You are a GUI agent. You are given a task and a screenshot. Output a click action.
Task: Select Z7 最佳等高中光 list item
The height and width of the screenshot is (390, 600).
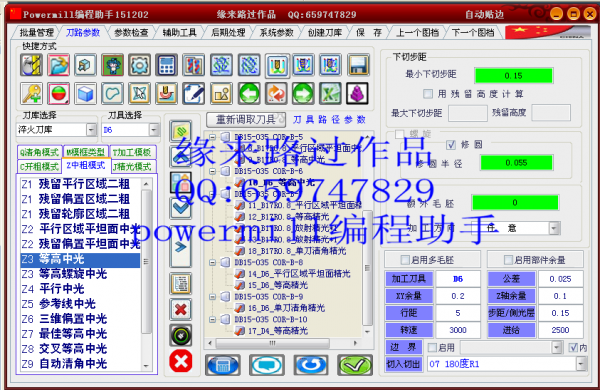tap(80, 334)
